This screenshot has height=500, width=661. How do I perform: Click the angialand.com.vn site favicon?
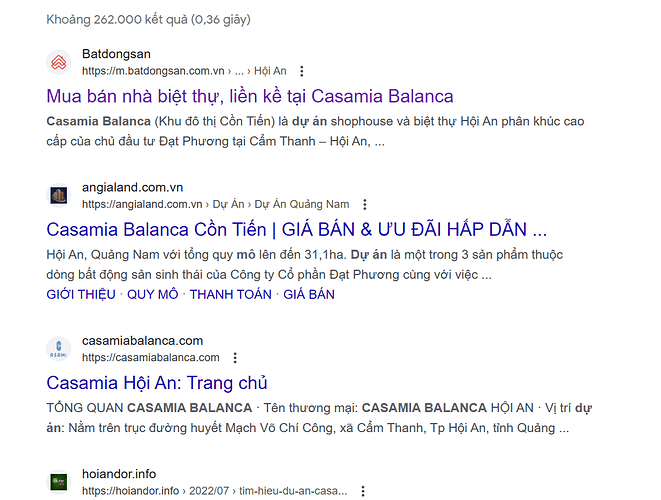pos(59,196)
